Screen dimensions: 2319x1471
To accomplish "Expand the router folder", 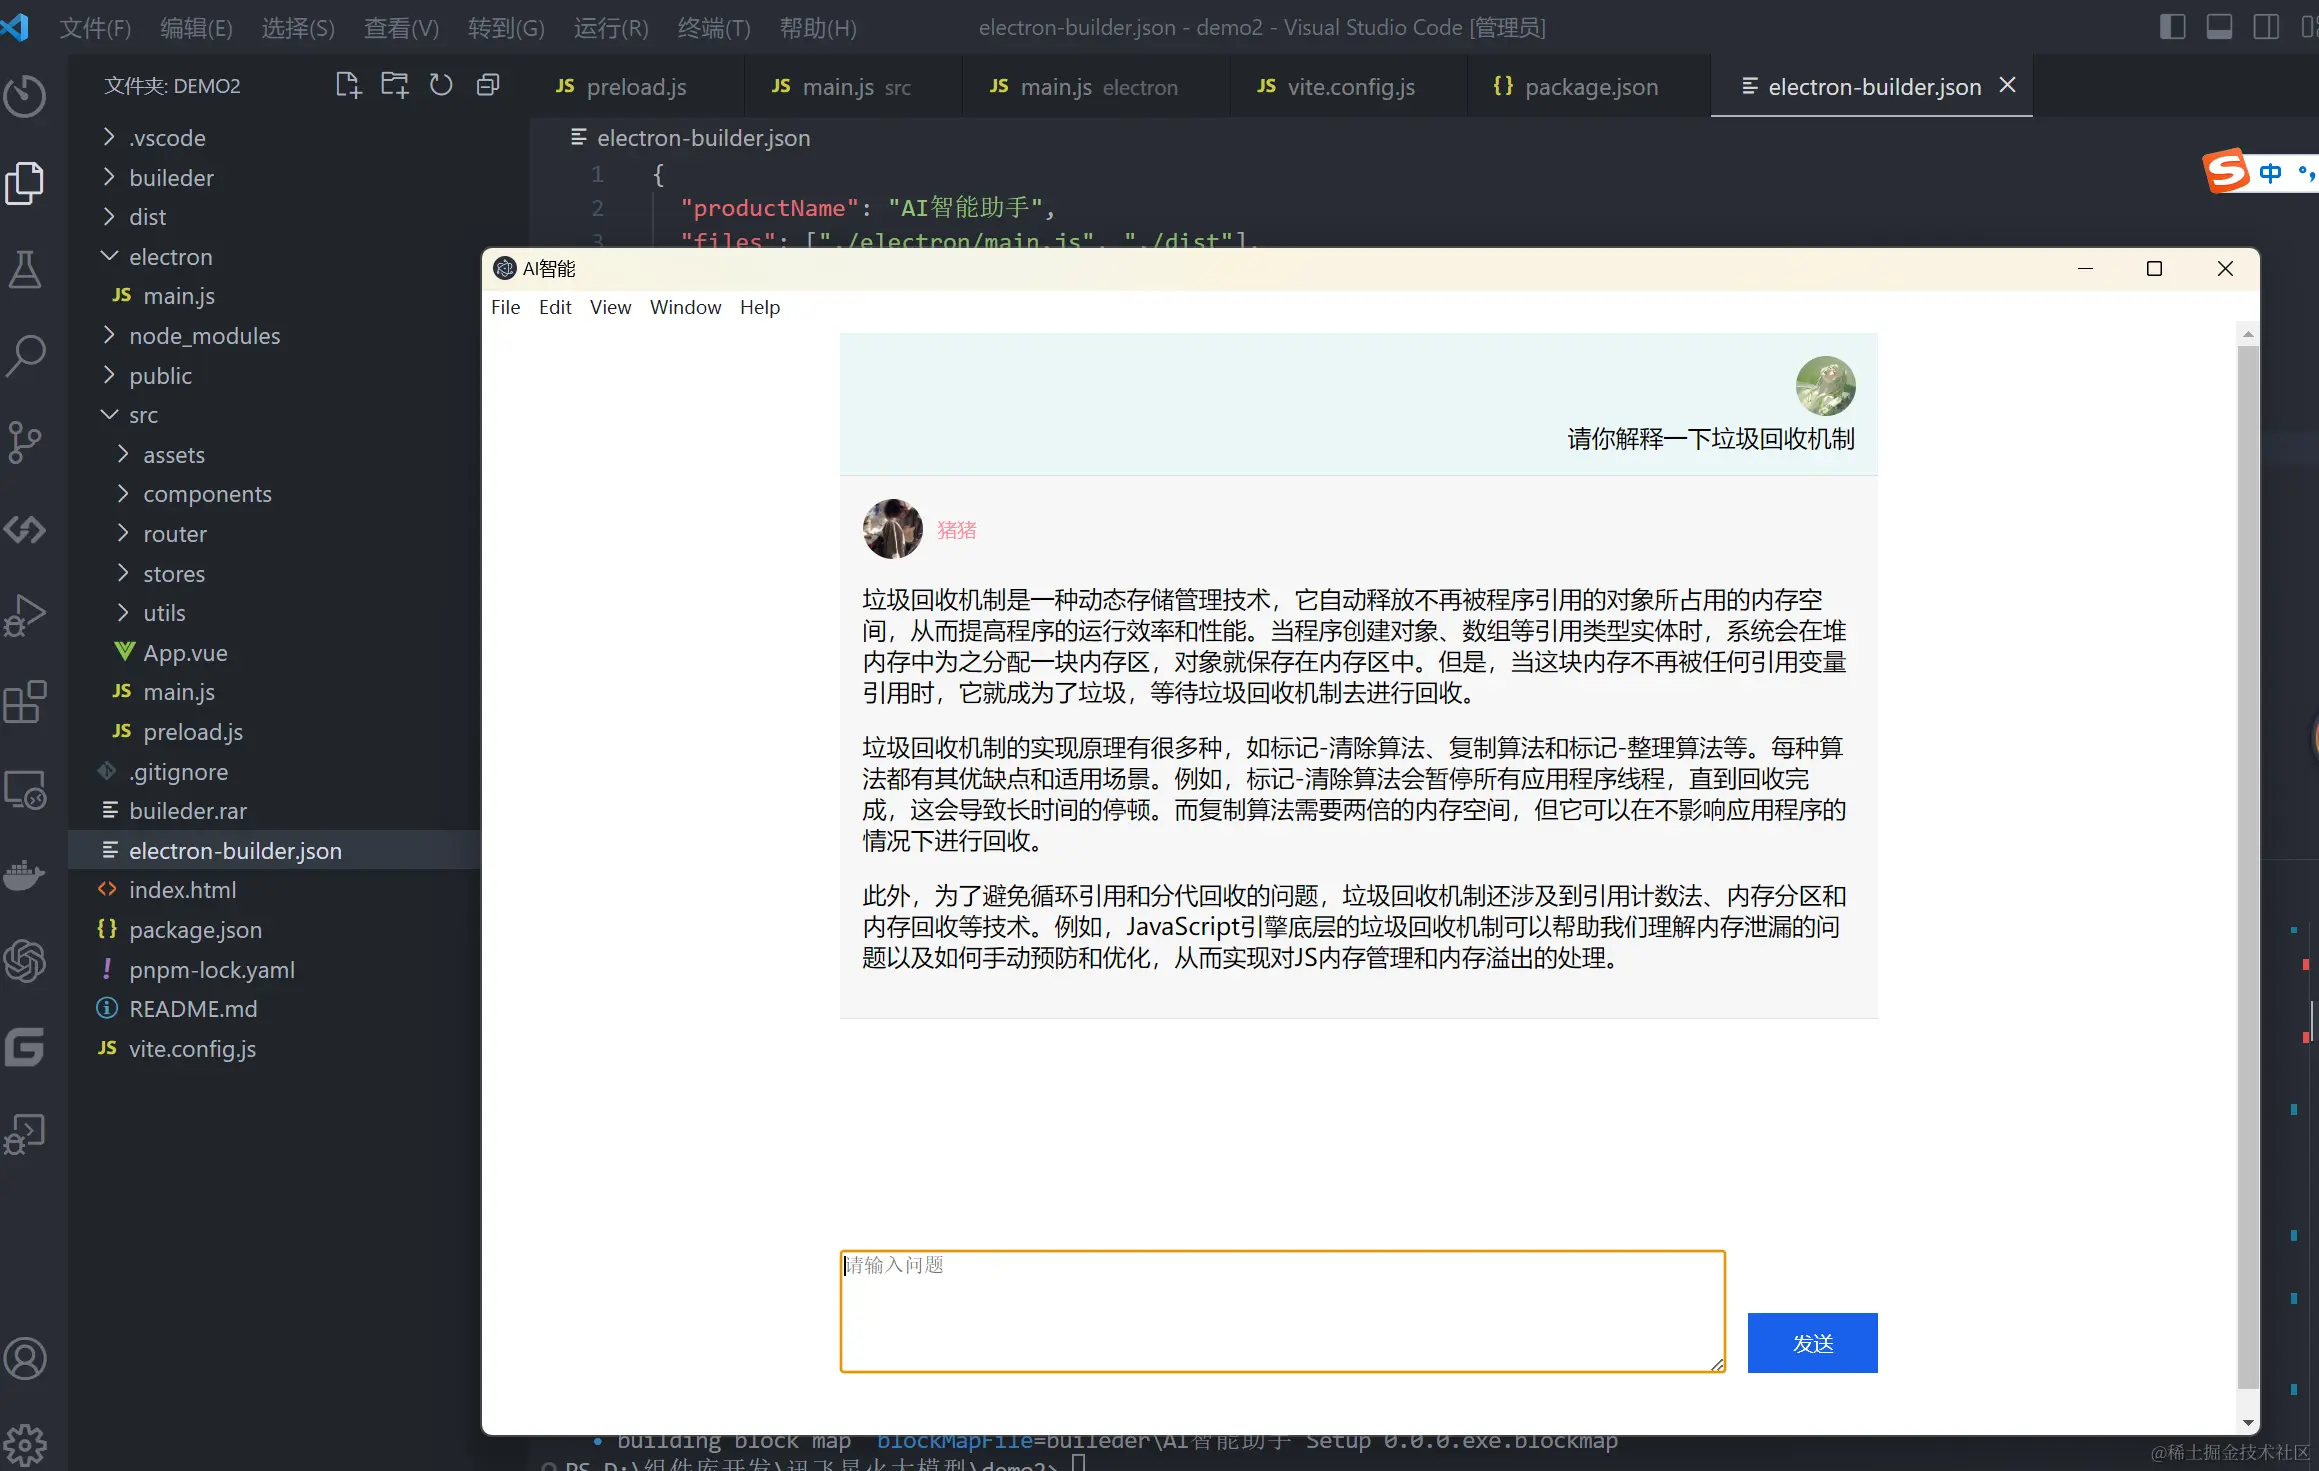I will click(x=275, y=534).
